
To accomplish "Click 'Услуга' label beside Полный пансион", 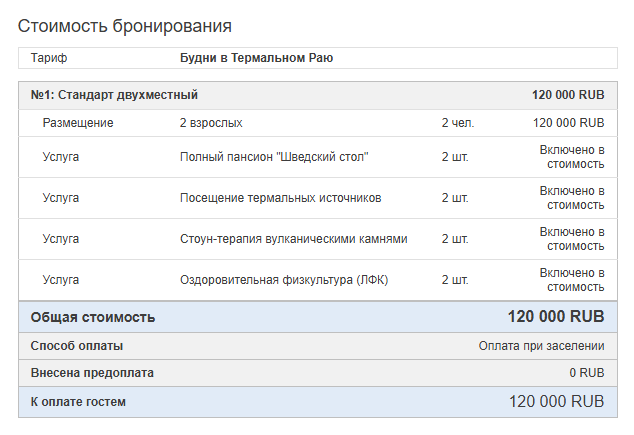I will [x=61, y=157].
